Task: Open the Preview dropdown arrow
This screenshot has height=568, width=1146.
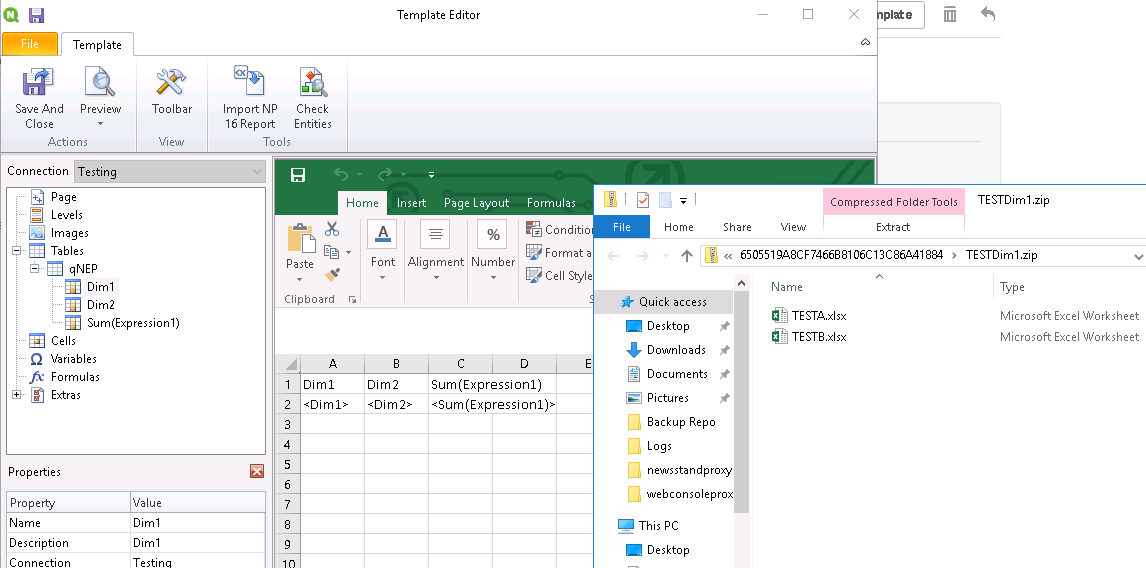Action: [100, 124]
